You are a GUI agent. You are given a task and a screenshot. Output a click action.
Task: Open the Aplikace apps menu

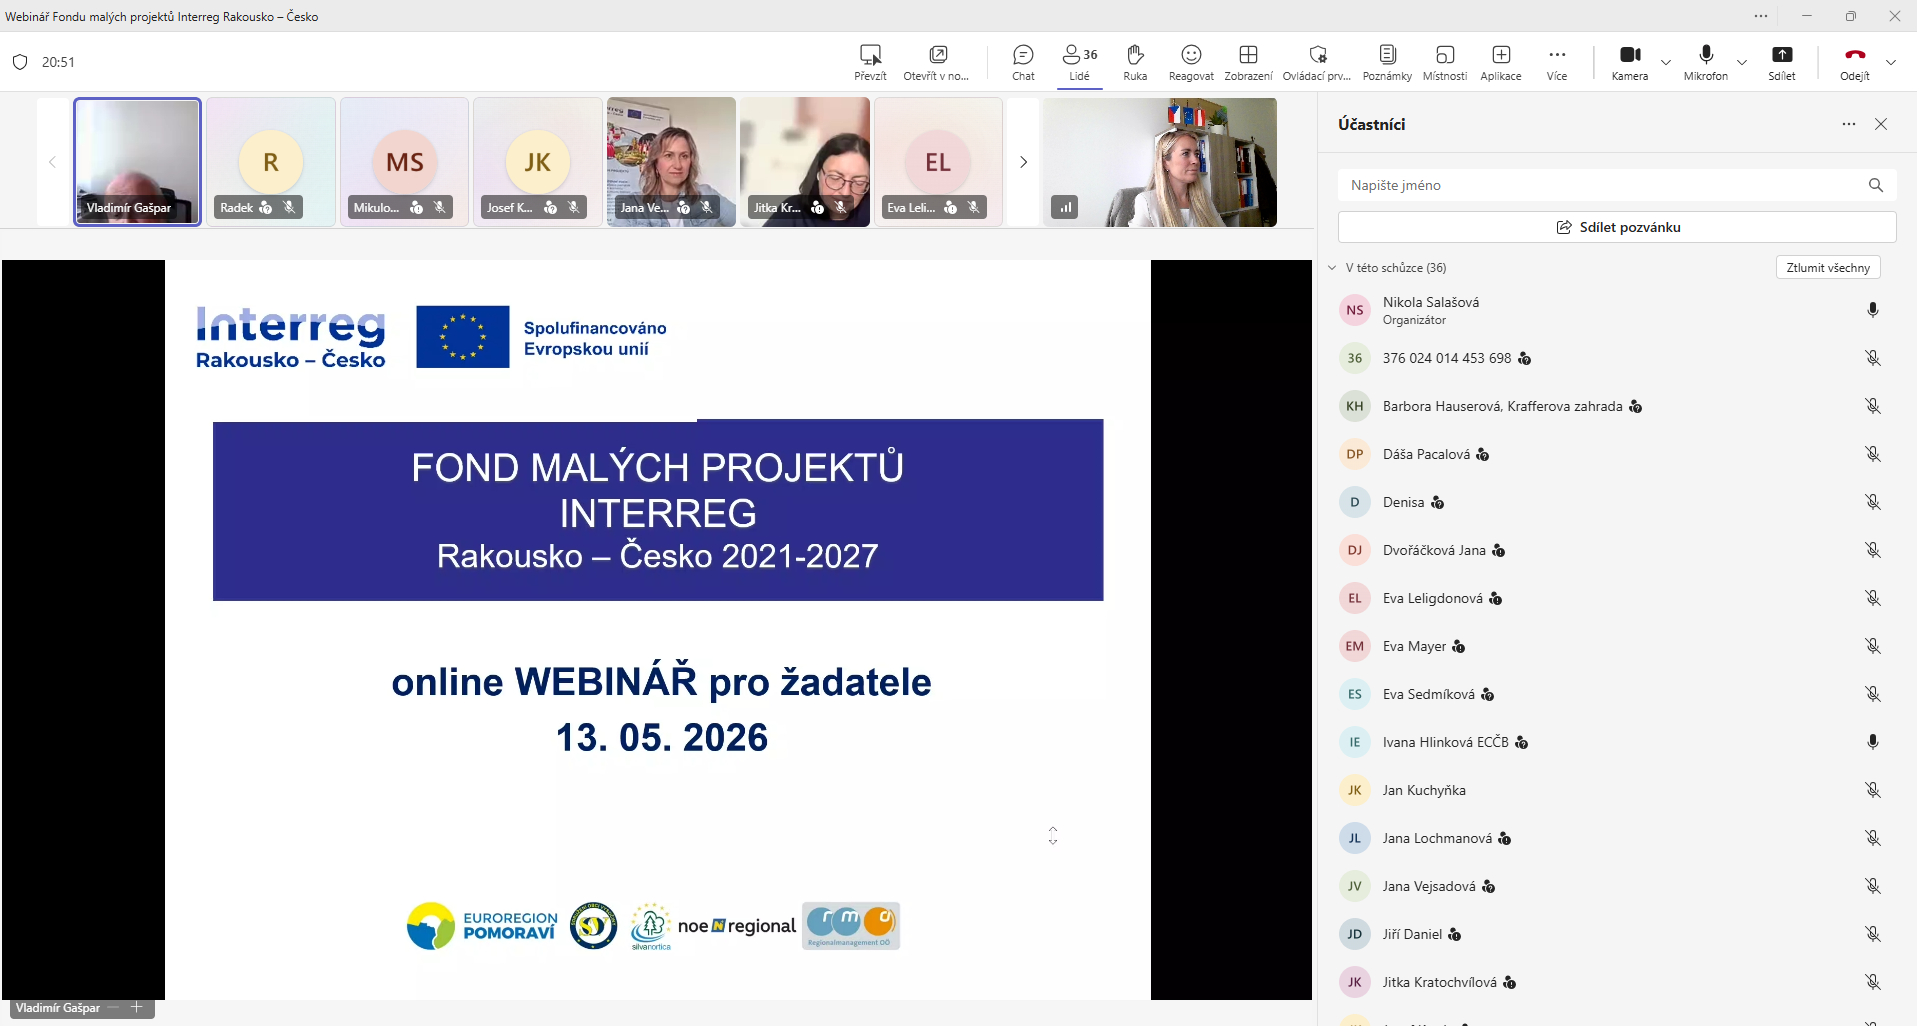1501,62
